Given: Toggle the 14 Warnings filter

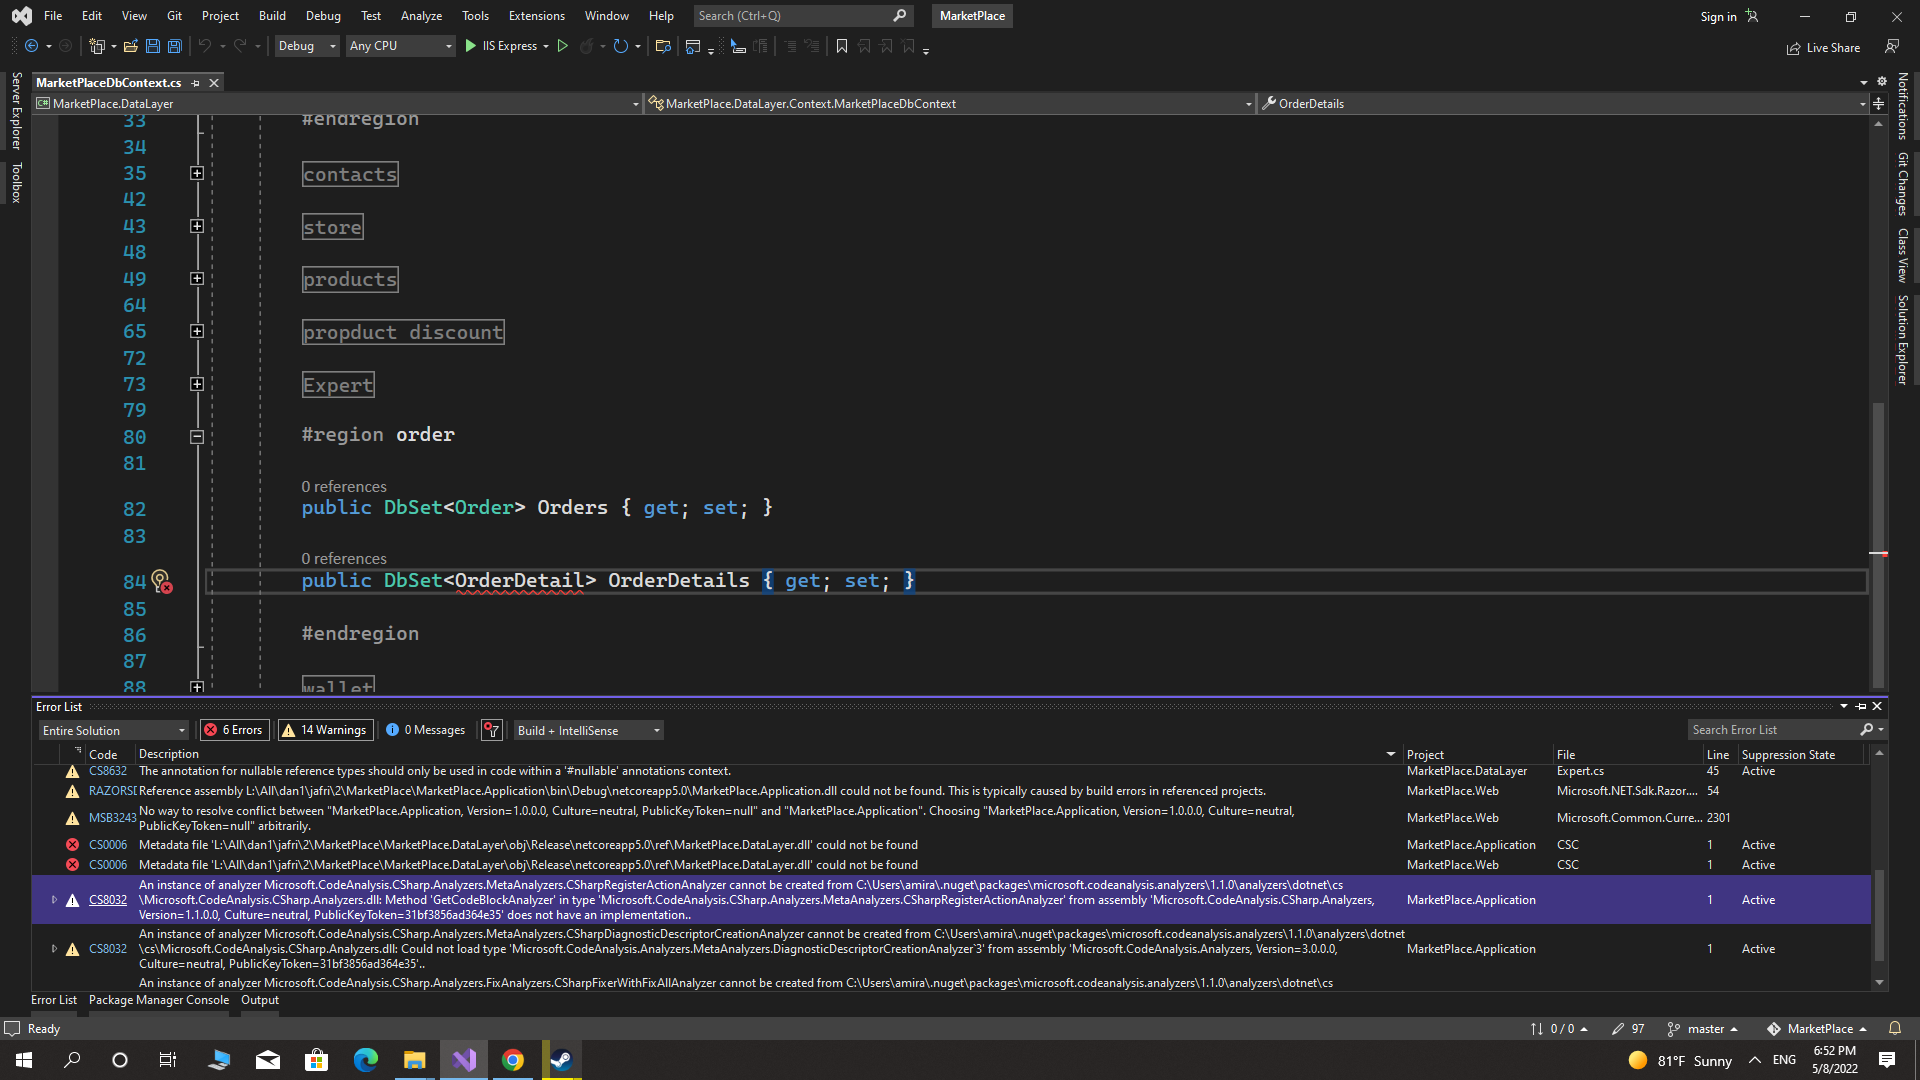Looking at the screenshot, I should [325, 730].
